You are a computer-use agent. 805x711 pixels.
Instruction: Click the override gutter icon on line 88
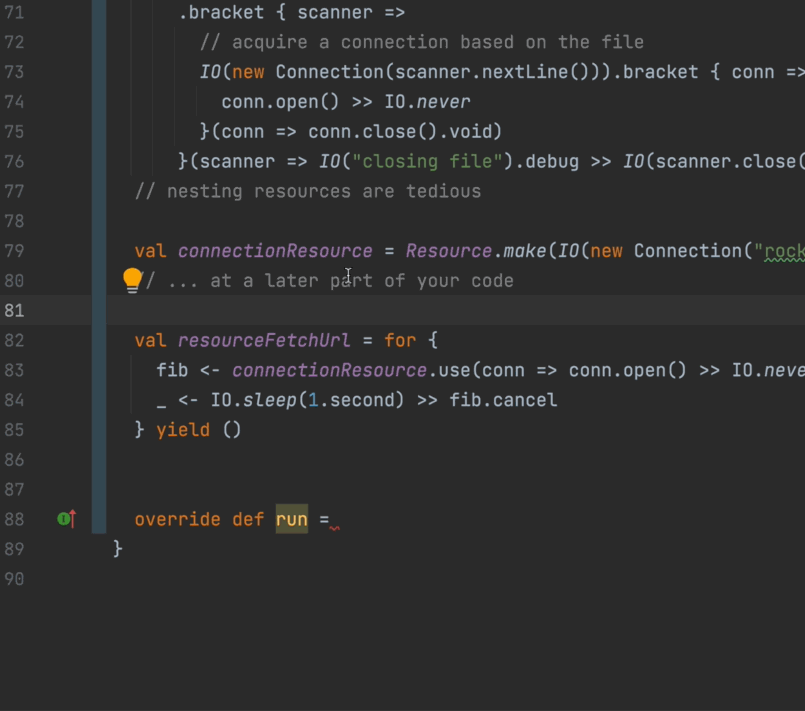(67, 519)
